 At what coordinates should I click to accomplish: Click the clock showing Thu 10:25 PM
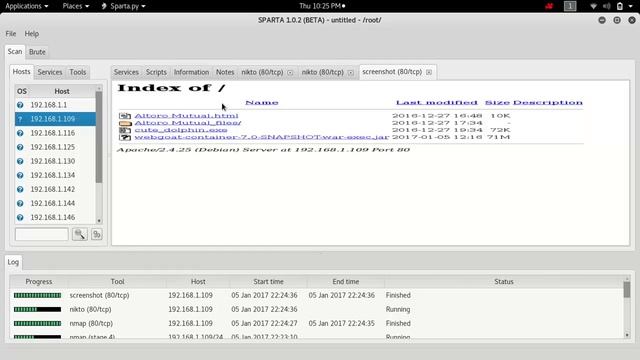(322, 6)
